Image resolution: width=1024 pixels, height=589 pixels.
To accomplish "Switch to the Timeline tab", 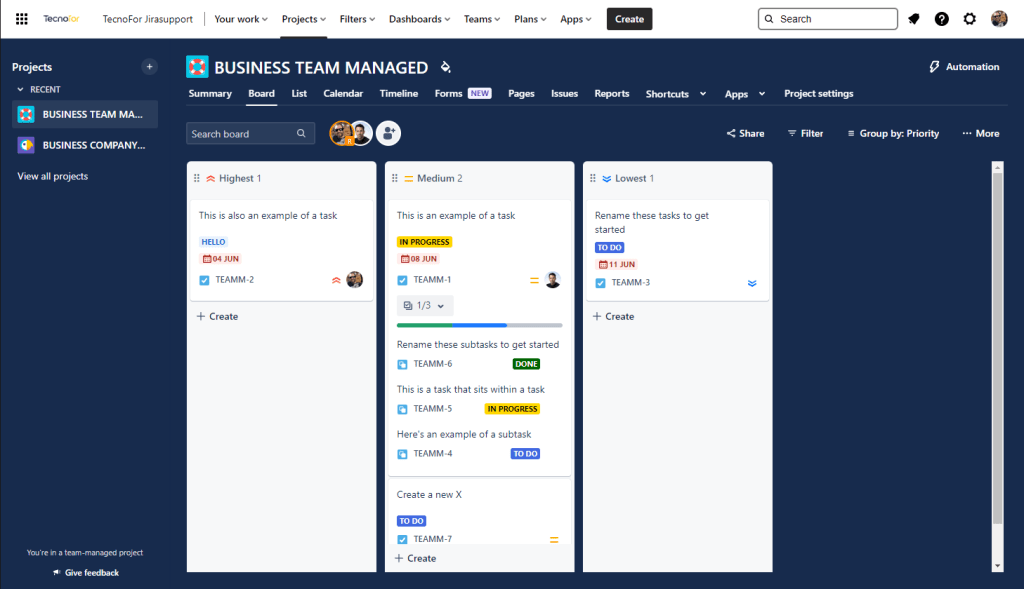I will click(398, 94).
